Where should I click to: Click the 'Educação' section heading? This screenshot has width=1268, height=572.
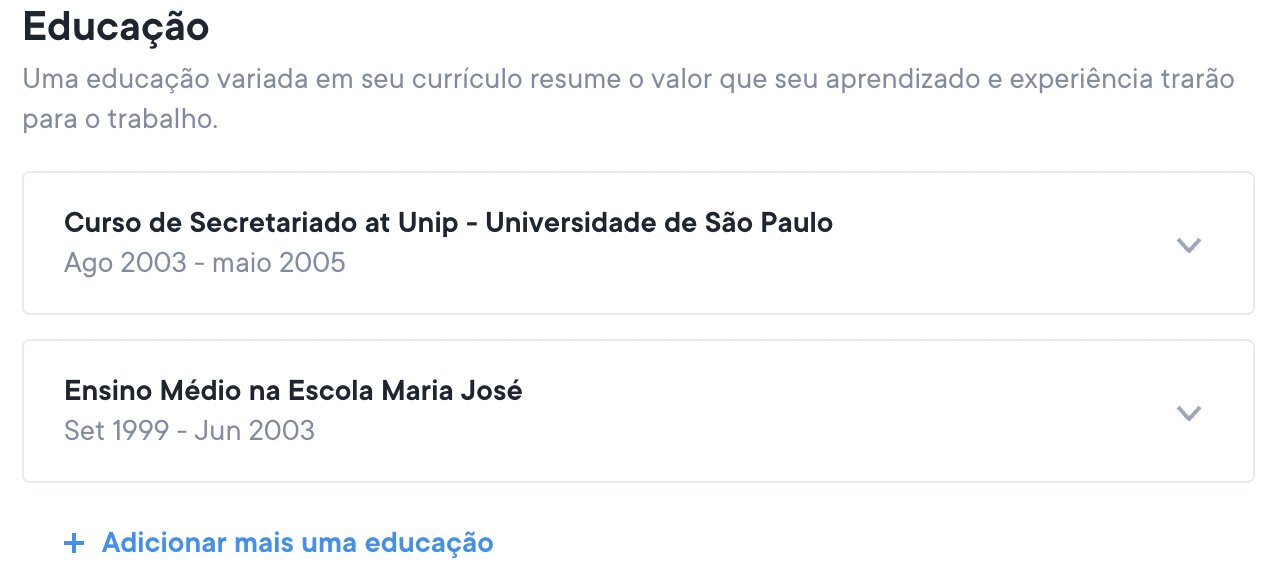[115, 27]
